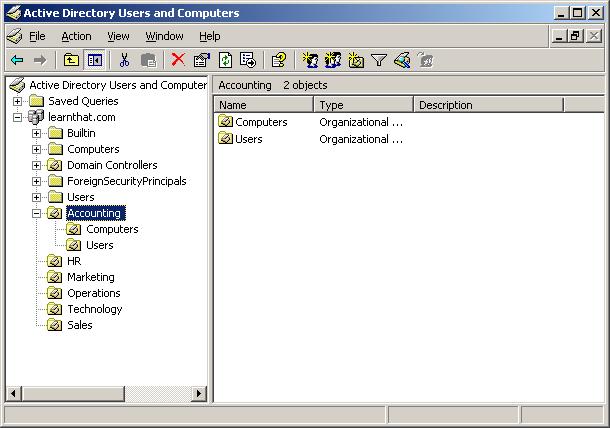Select the Domain Controllers tree item
This screenshot has width=610, height=428.
click(x=112, y=165)
